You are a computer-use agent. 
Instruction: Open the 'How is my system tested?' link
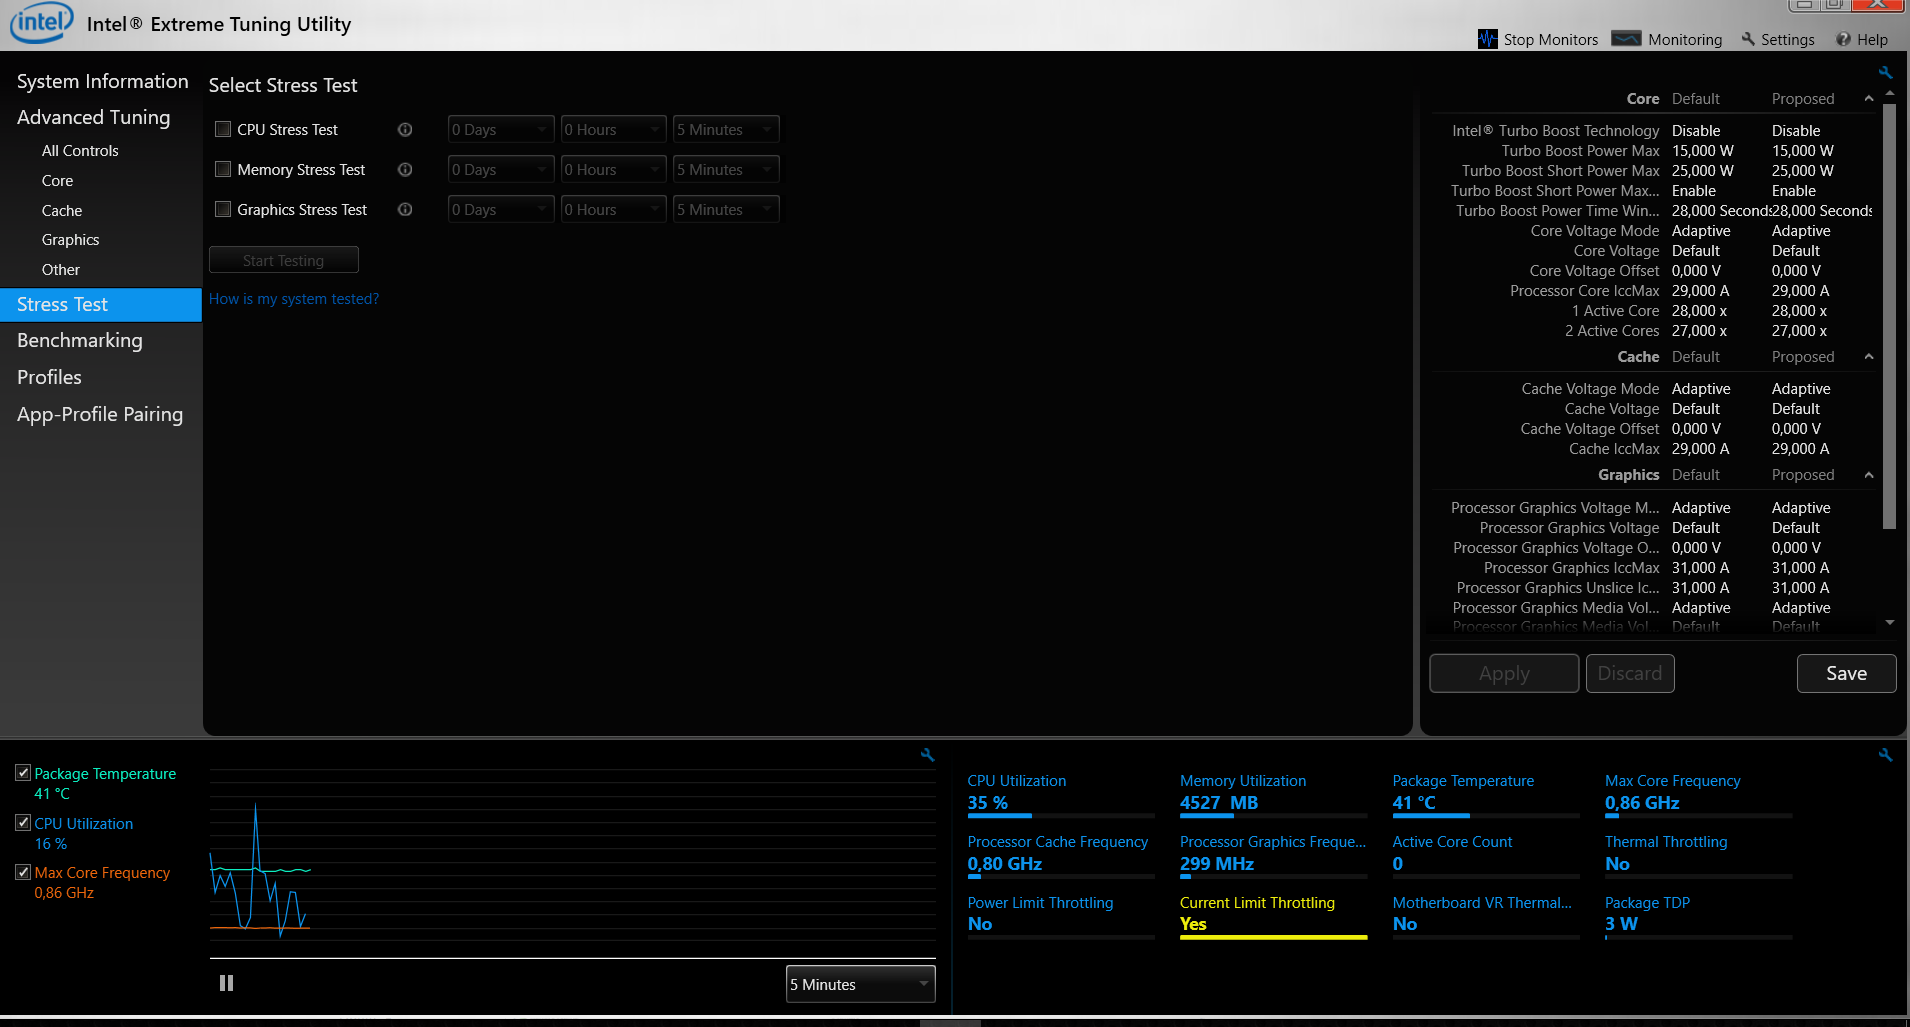(293, 298)
